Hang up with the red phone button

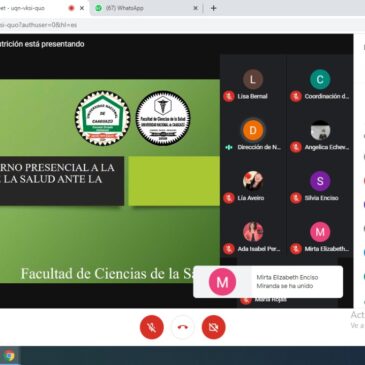coord(182,327)
